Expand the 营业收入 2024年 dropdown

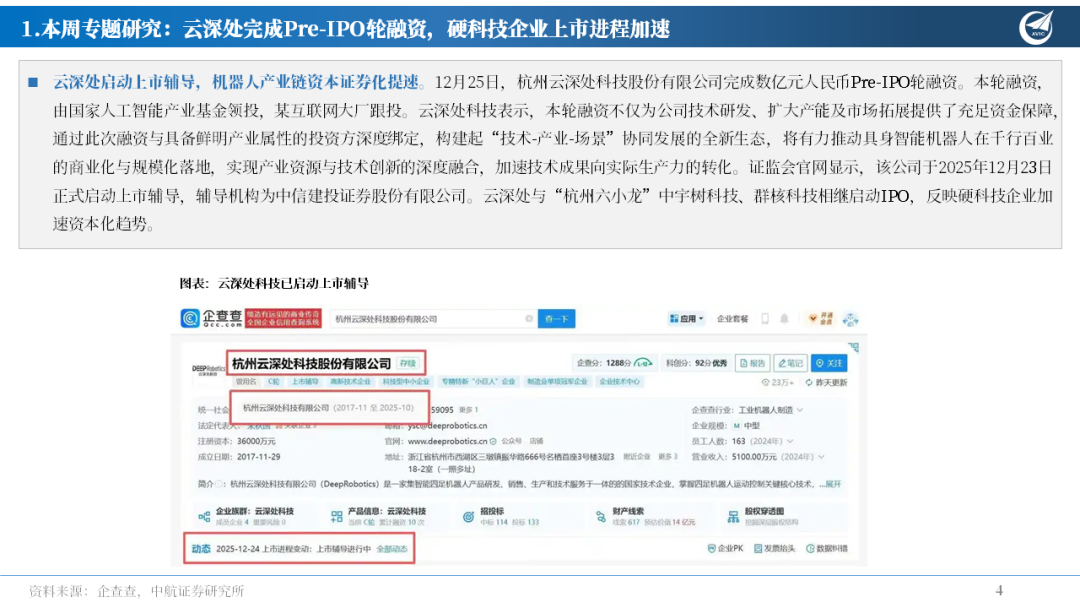(822, 457)
